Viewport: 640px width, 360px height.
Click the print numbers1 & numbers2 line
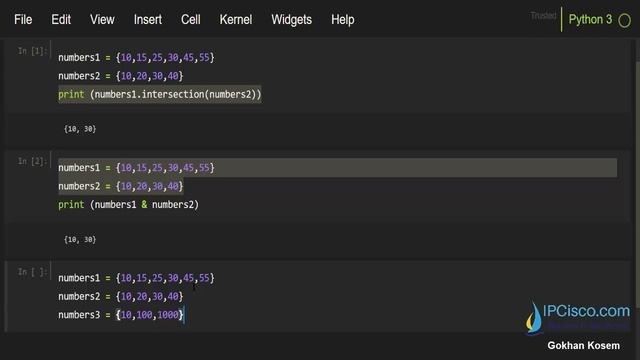[128, 205]
